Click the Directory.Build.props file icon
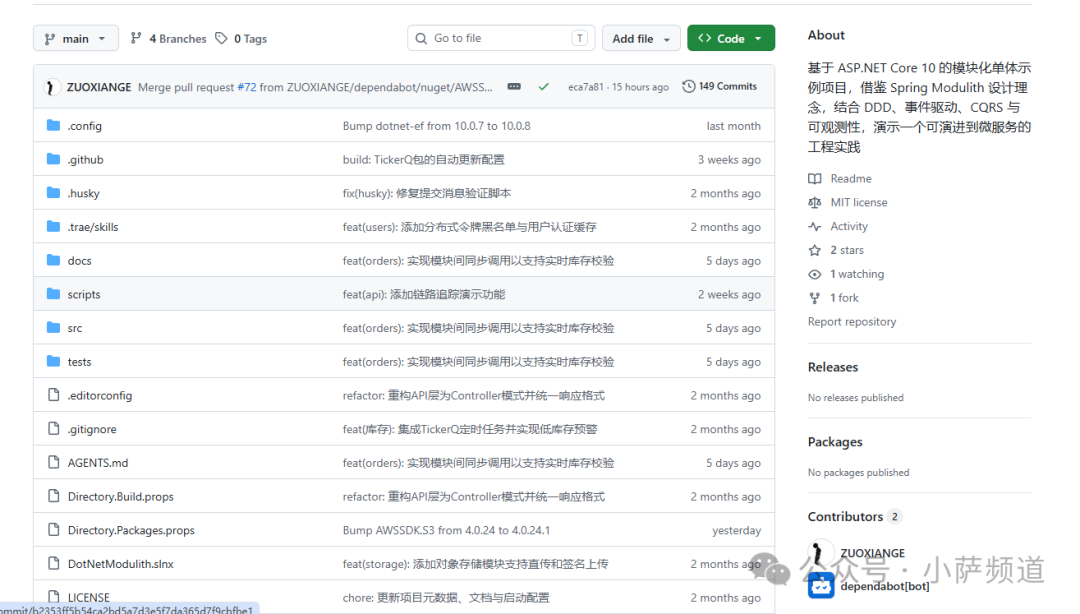This screenshot has height=614, width=1080. 53,496
